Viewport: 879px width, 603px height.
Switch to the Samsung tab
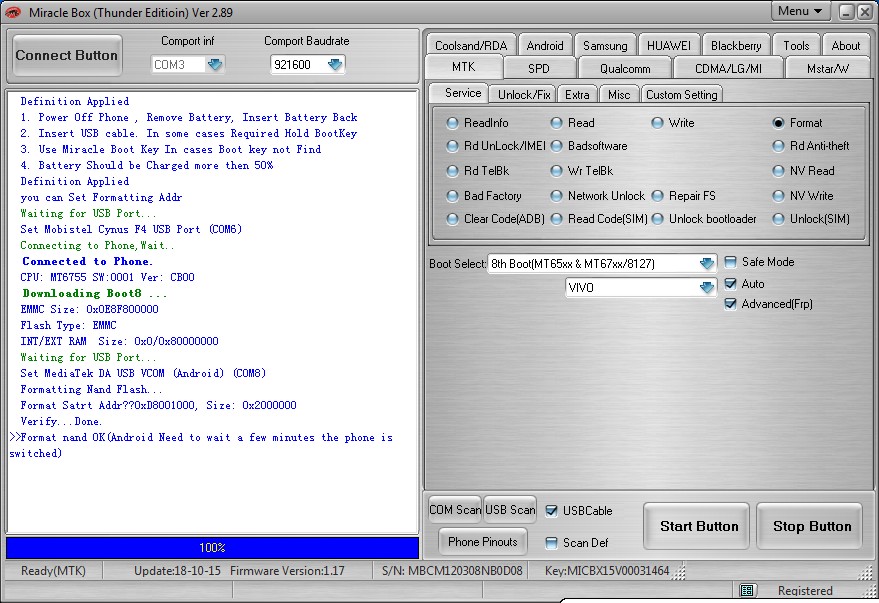tap(605, 45)
